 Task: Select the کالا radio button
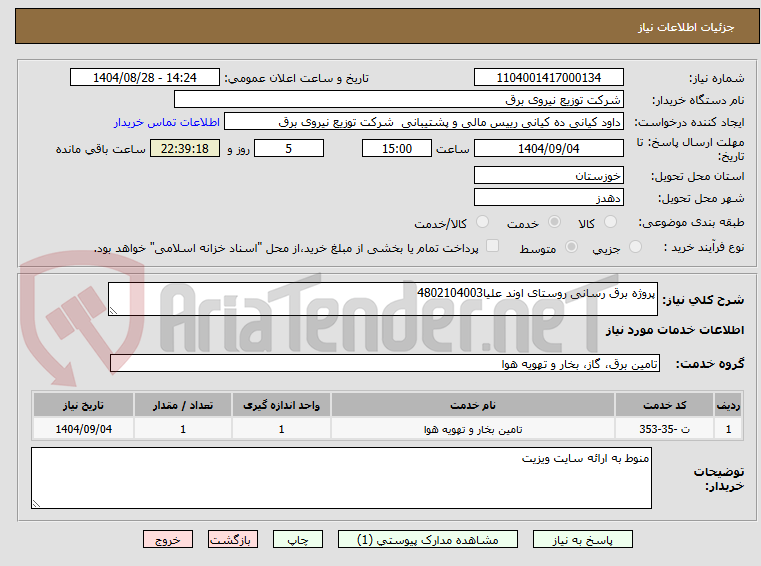tap(610, 222)
